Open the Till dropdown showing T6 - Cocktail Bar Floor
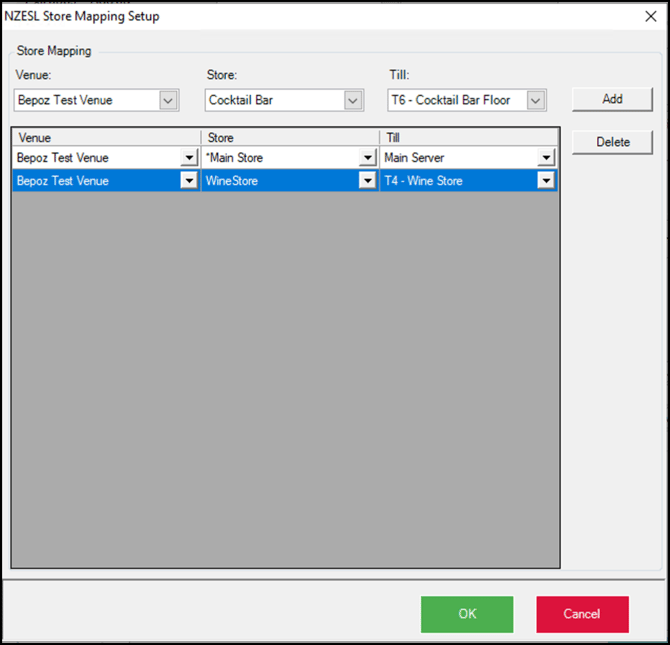 (536, 100)
